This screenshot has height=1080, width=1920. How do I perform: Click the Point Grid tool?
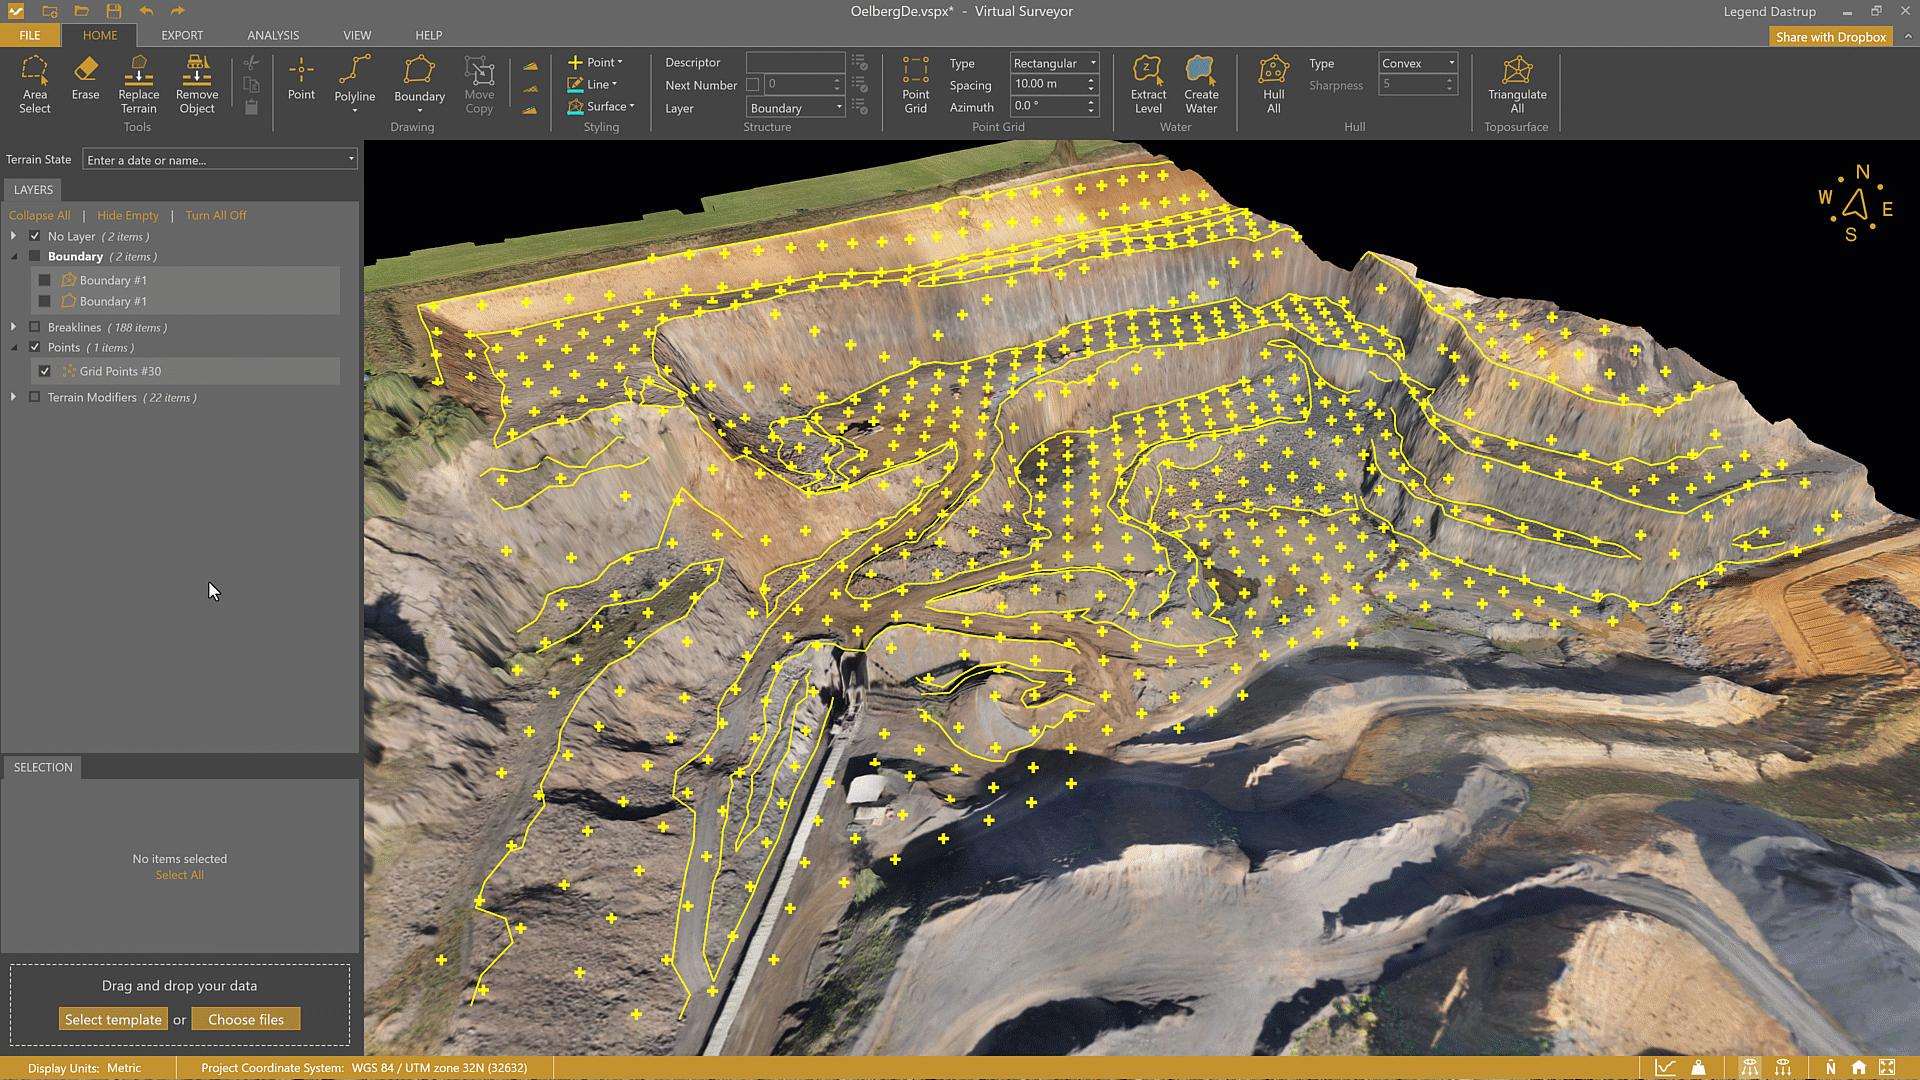coord(915,84)
